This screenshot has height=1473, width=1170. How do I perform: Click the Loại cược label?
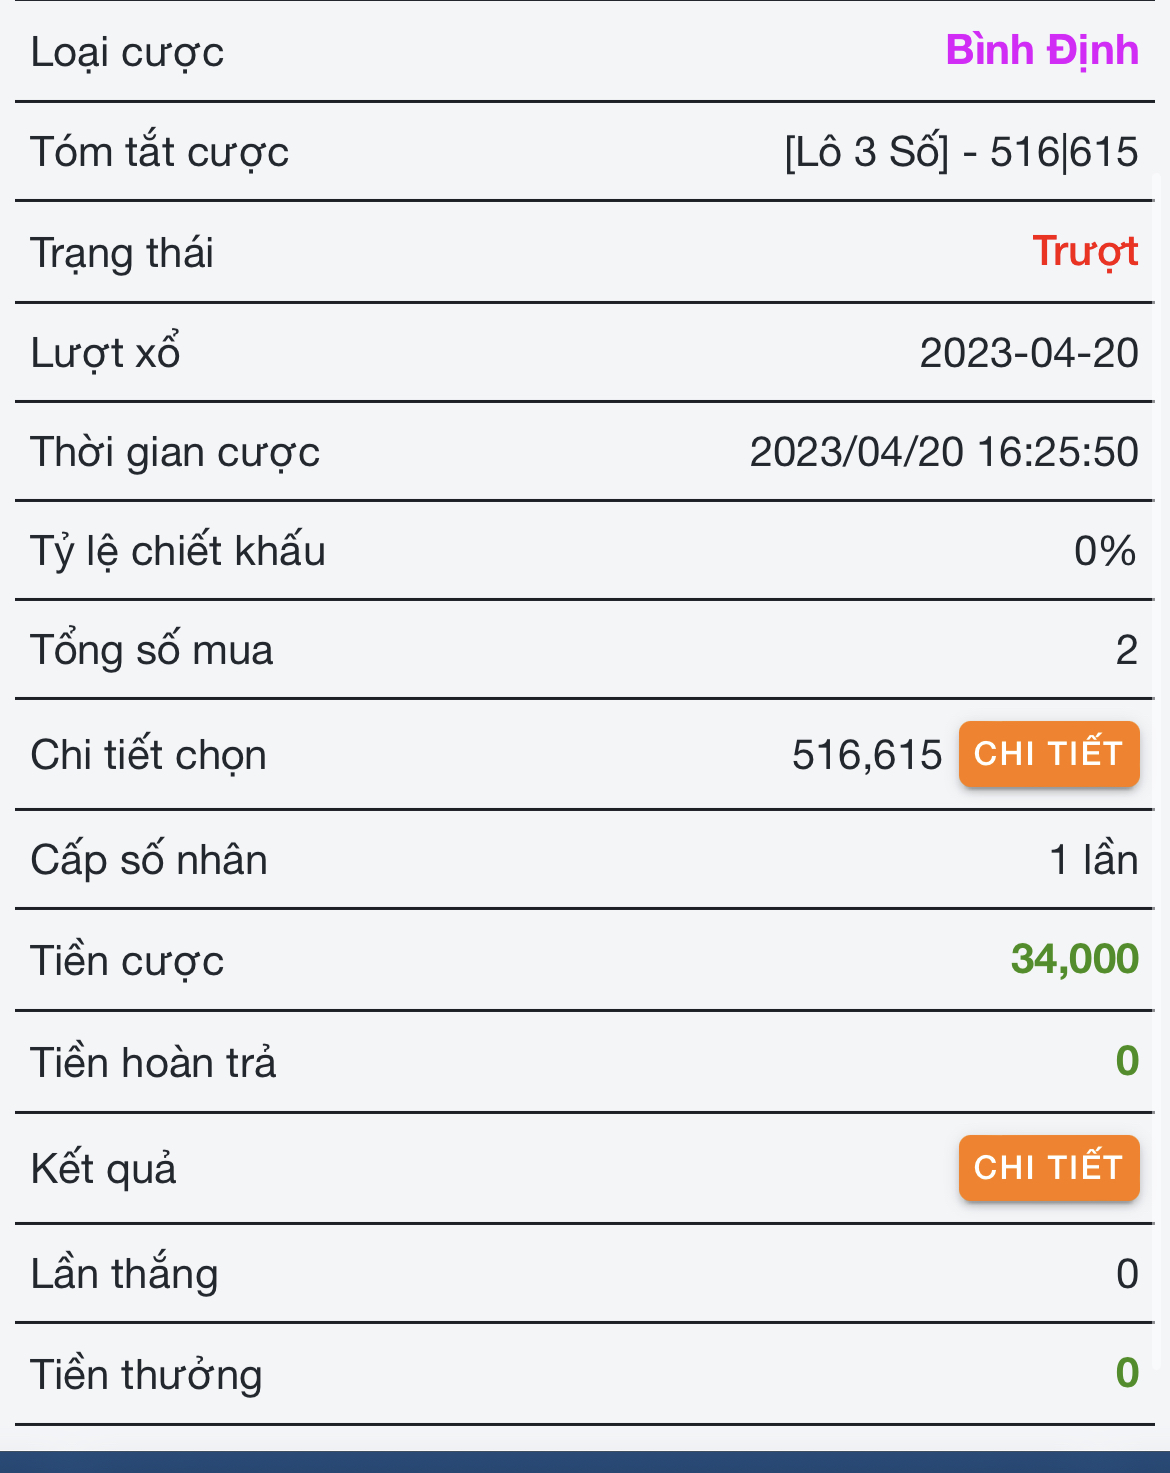[127, 52]
